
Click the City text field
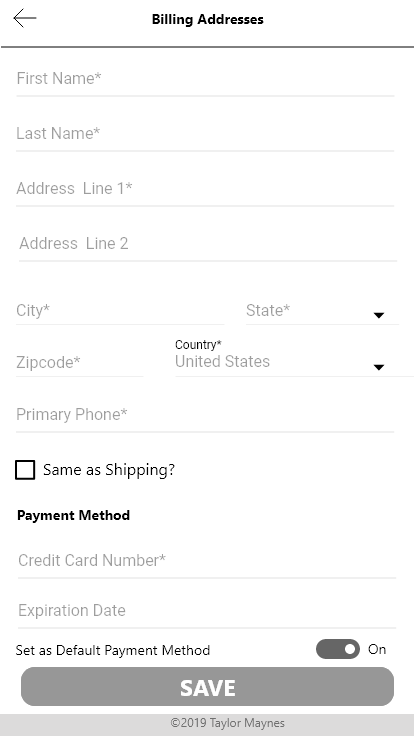(120, 310)
